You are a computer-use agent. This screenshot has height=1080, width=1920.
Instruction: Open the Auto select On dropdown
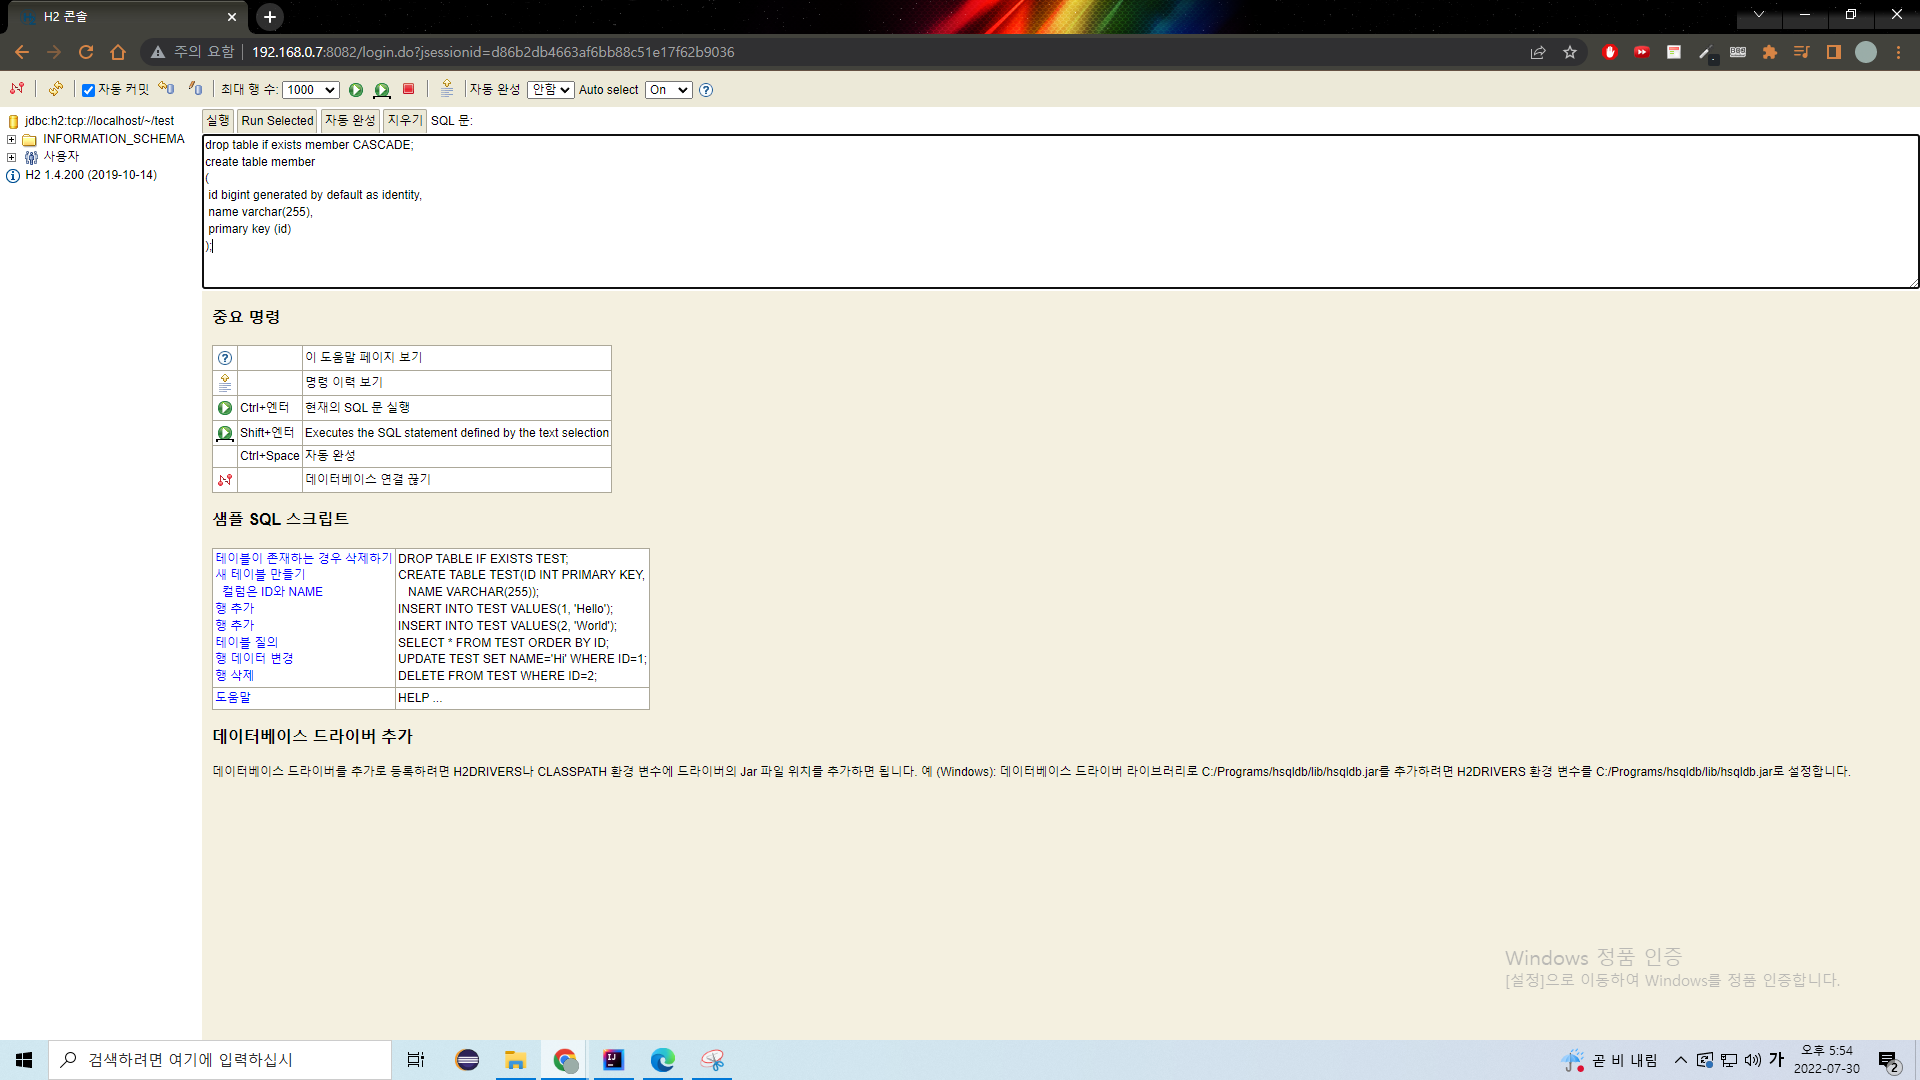(668, 90)
